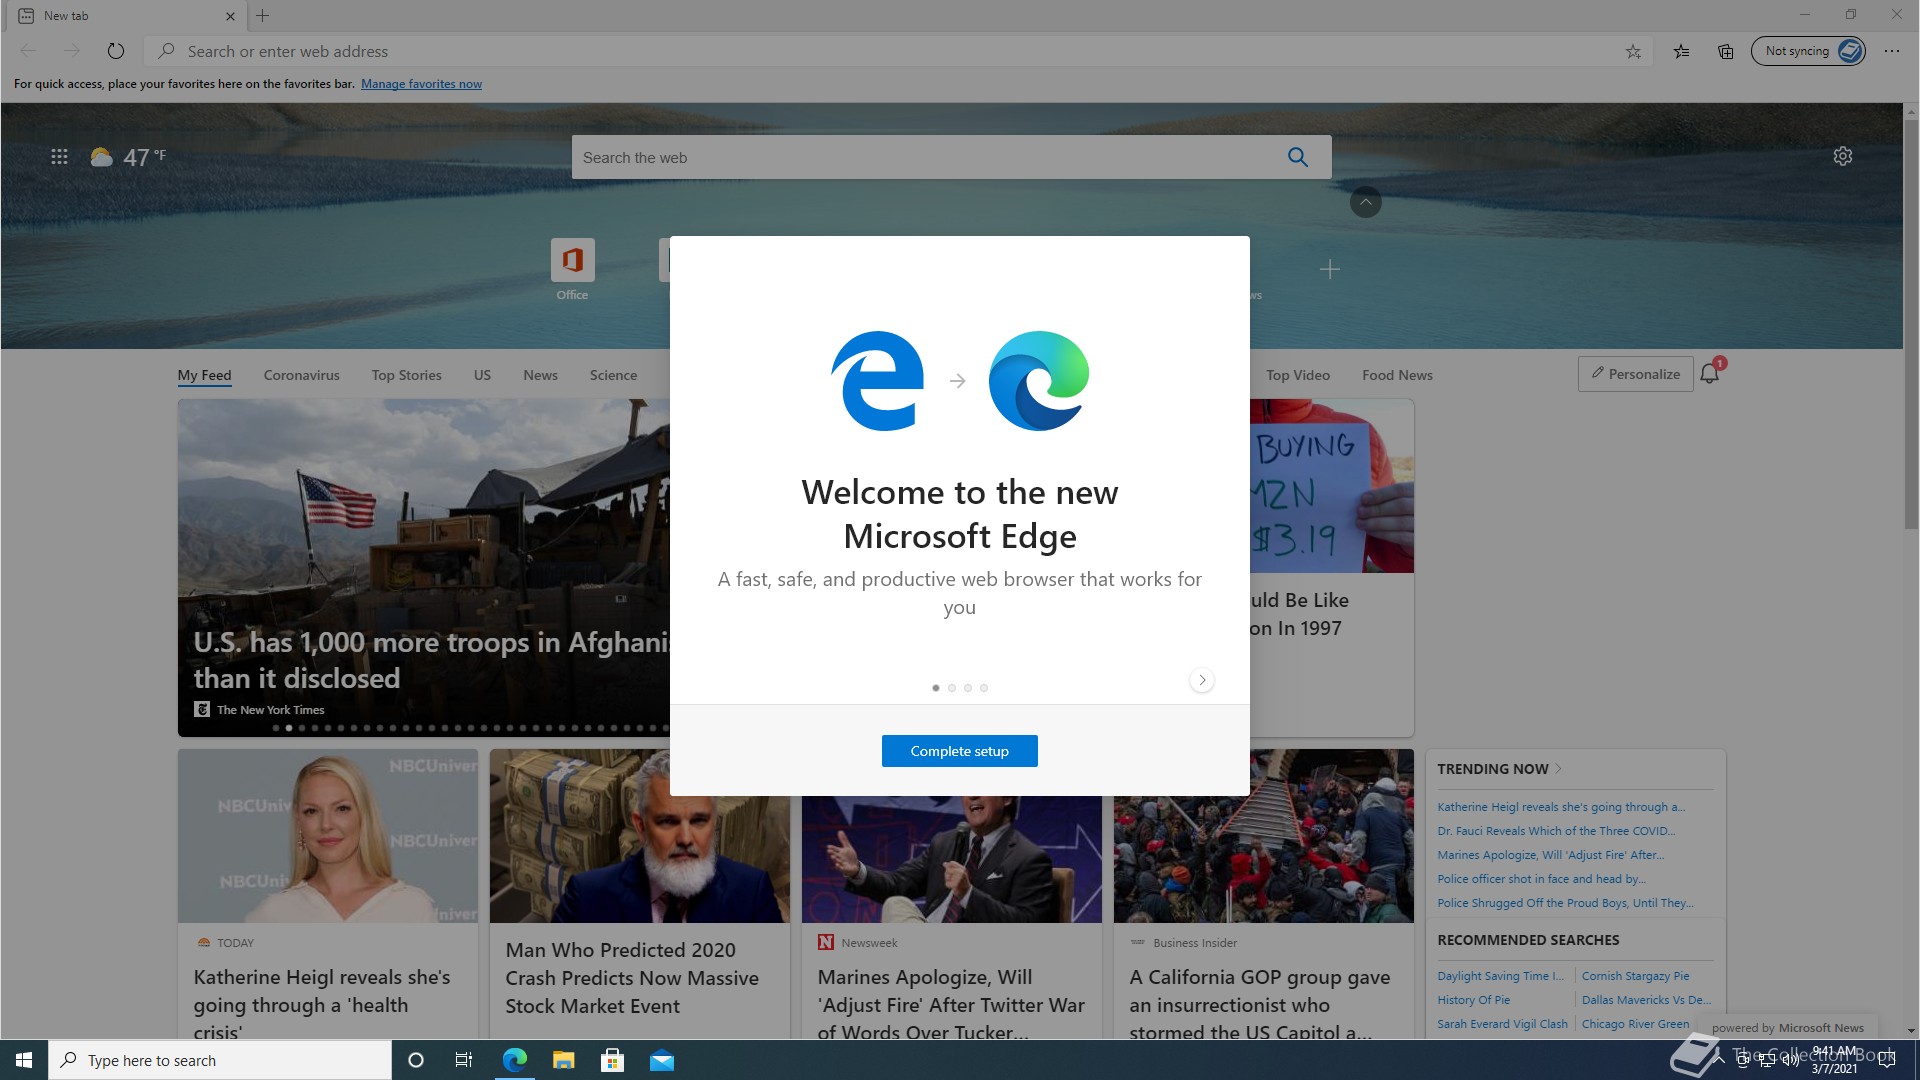This screenshot has height=1080, width=1920.
Task: Open the Windows Start menu
Action: point(24,1060)
